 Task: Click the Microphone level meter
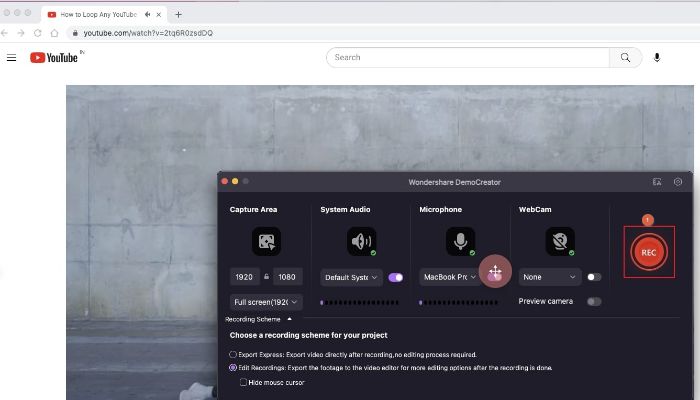click(458, 303)
